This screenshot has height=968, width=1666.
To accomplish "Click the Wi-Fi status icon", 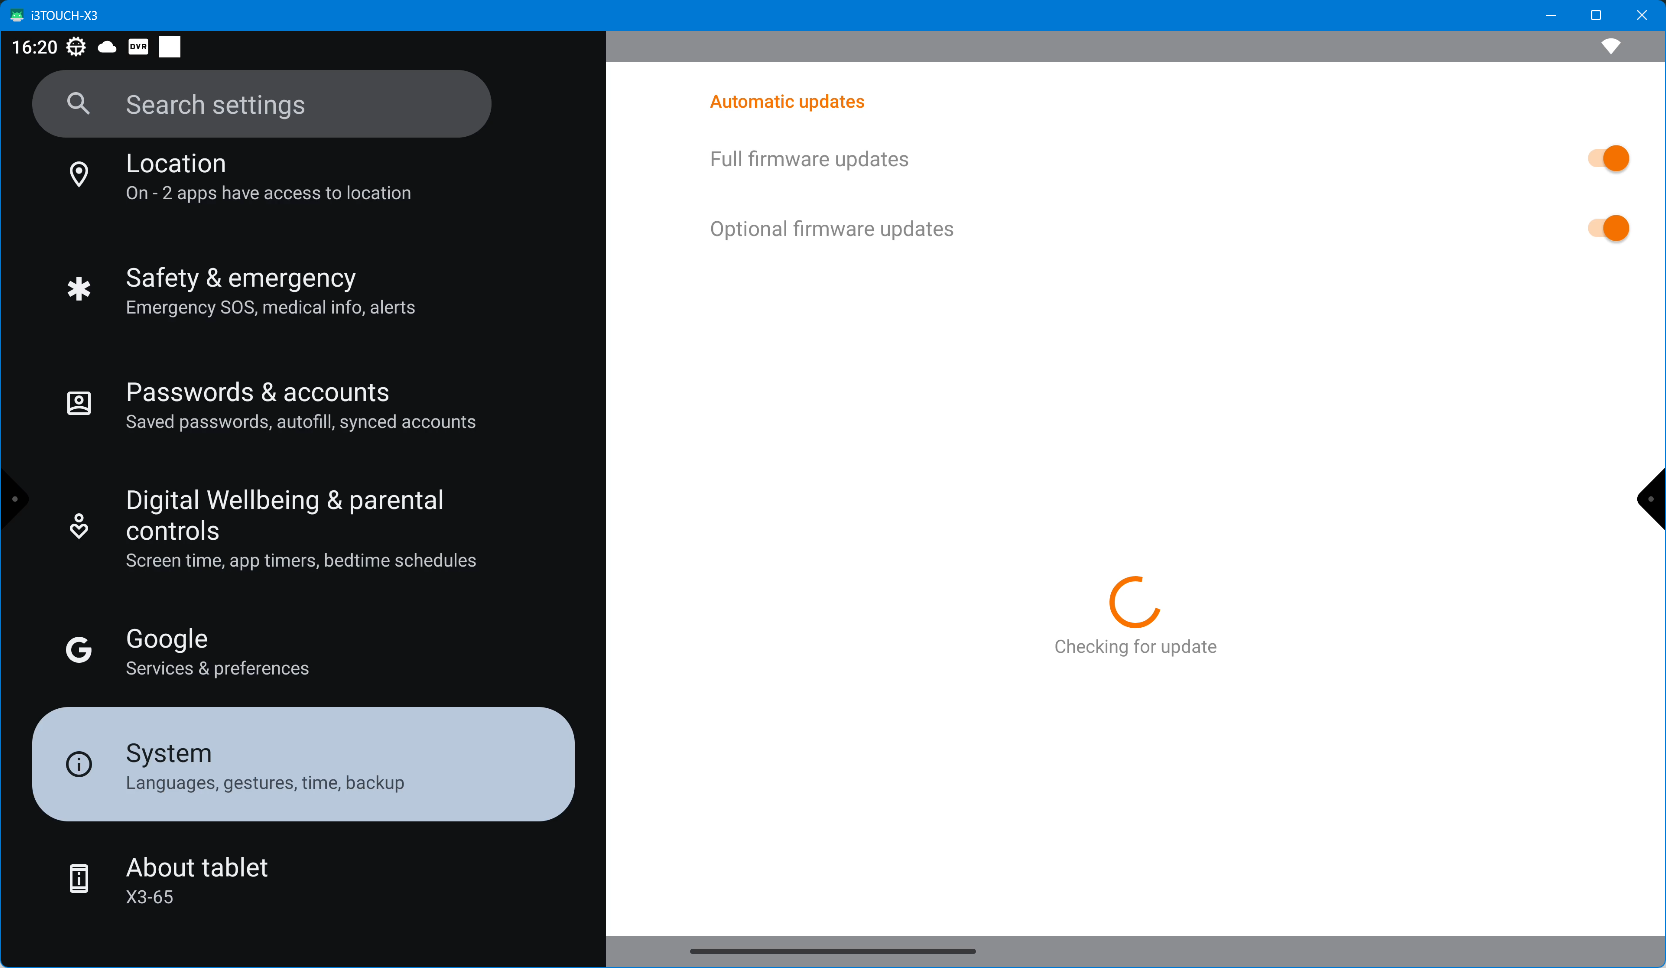I will (x=1610, y=46).
